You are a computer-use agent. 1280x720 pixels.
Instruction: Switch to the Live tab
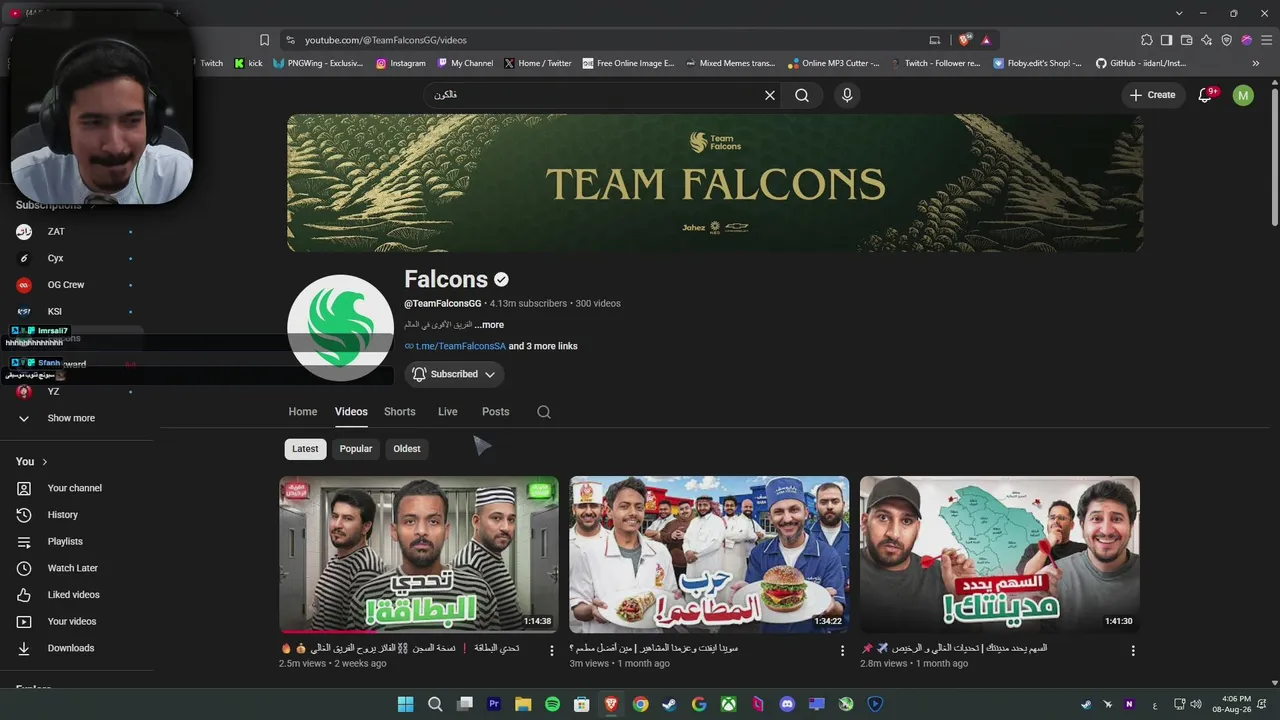pyautogui.click(x=448, y=412)
